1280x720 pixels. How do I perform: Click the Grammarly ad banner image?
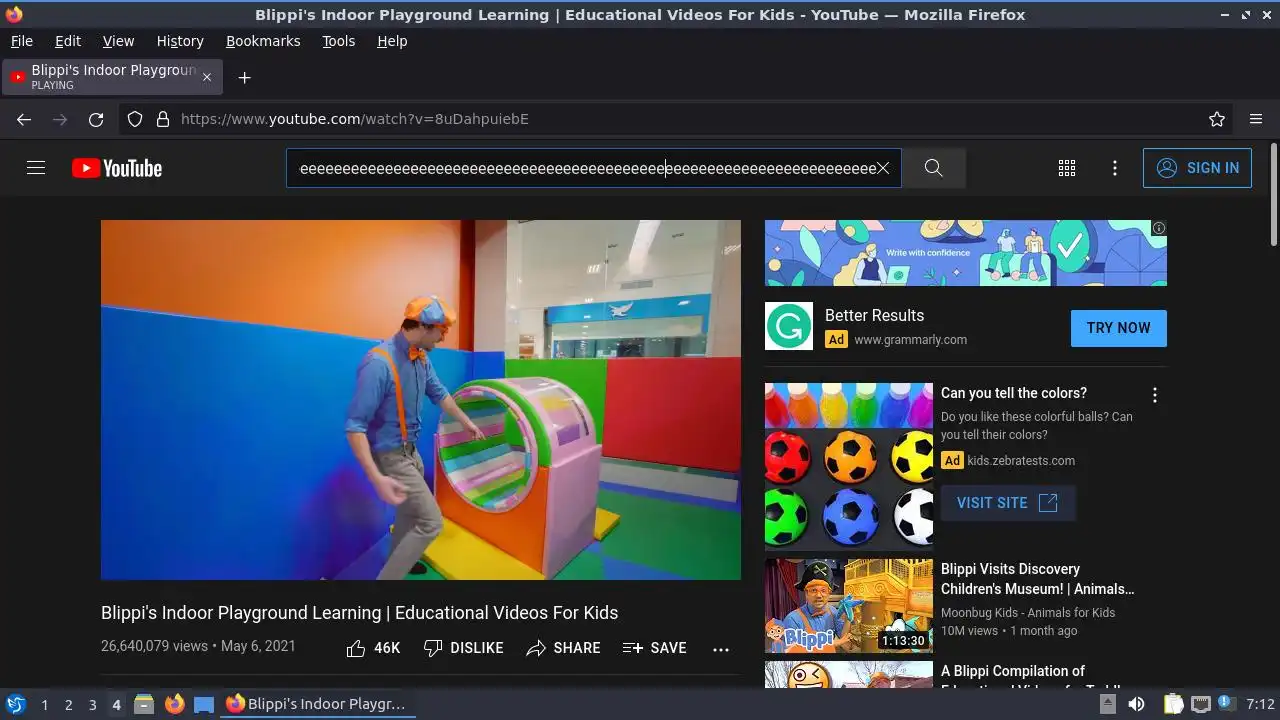965,253
